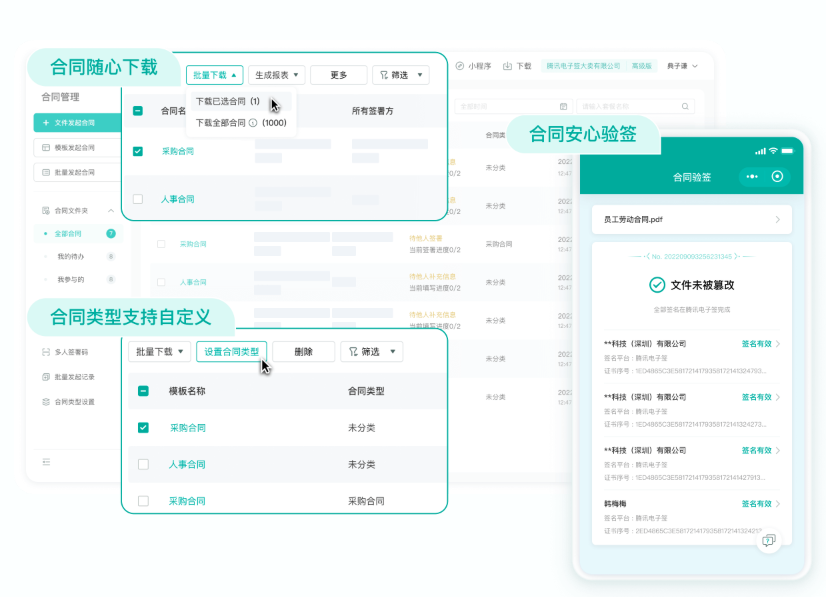
Task: Check background row 人事合同 checkbox
Action: [x=161, y=282]
